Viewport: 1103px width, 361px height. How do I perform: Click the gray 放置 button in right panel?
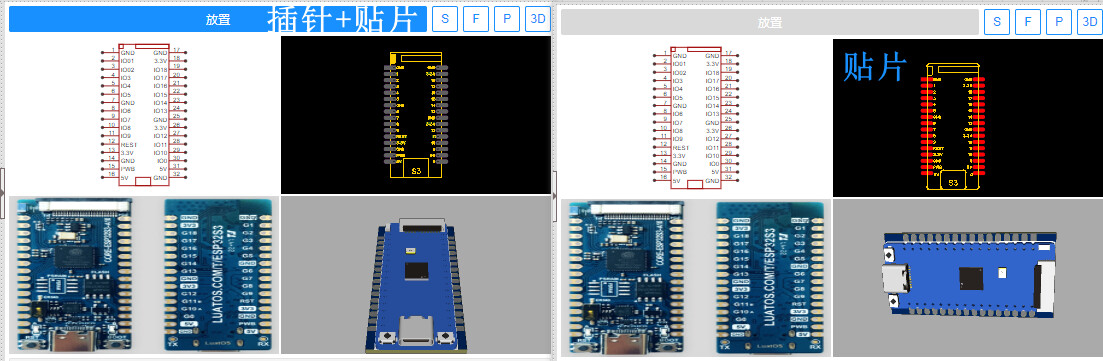tap(770, 23)
